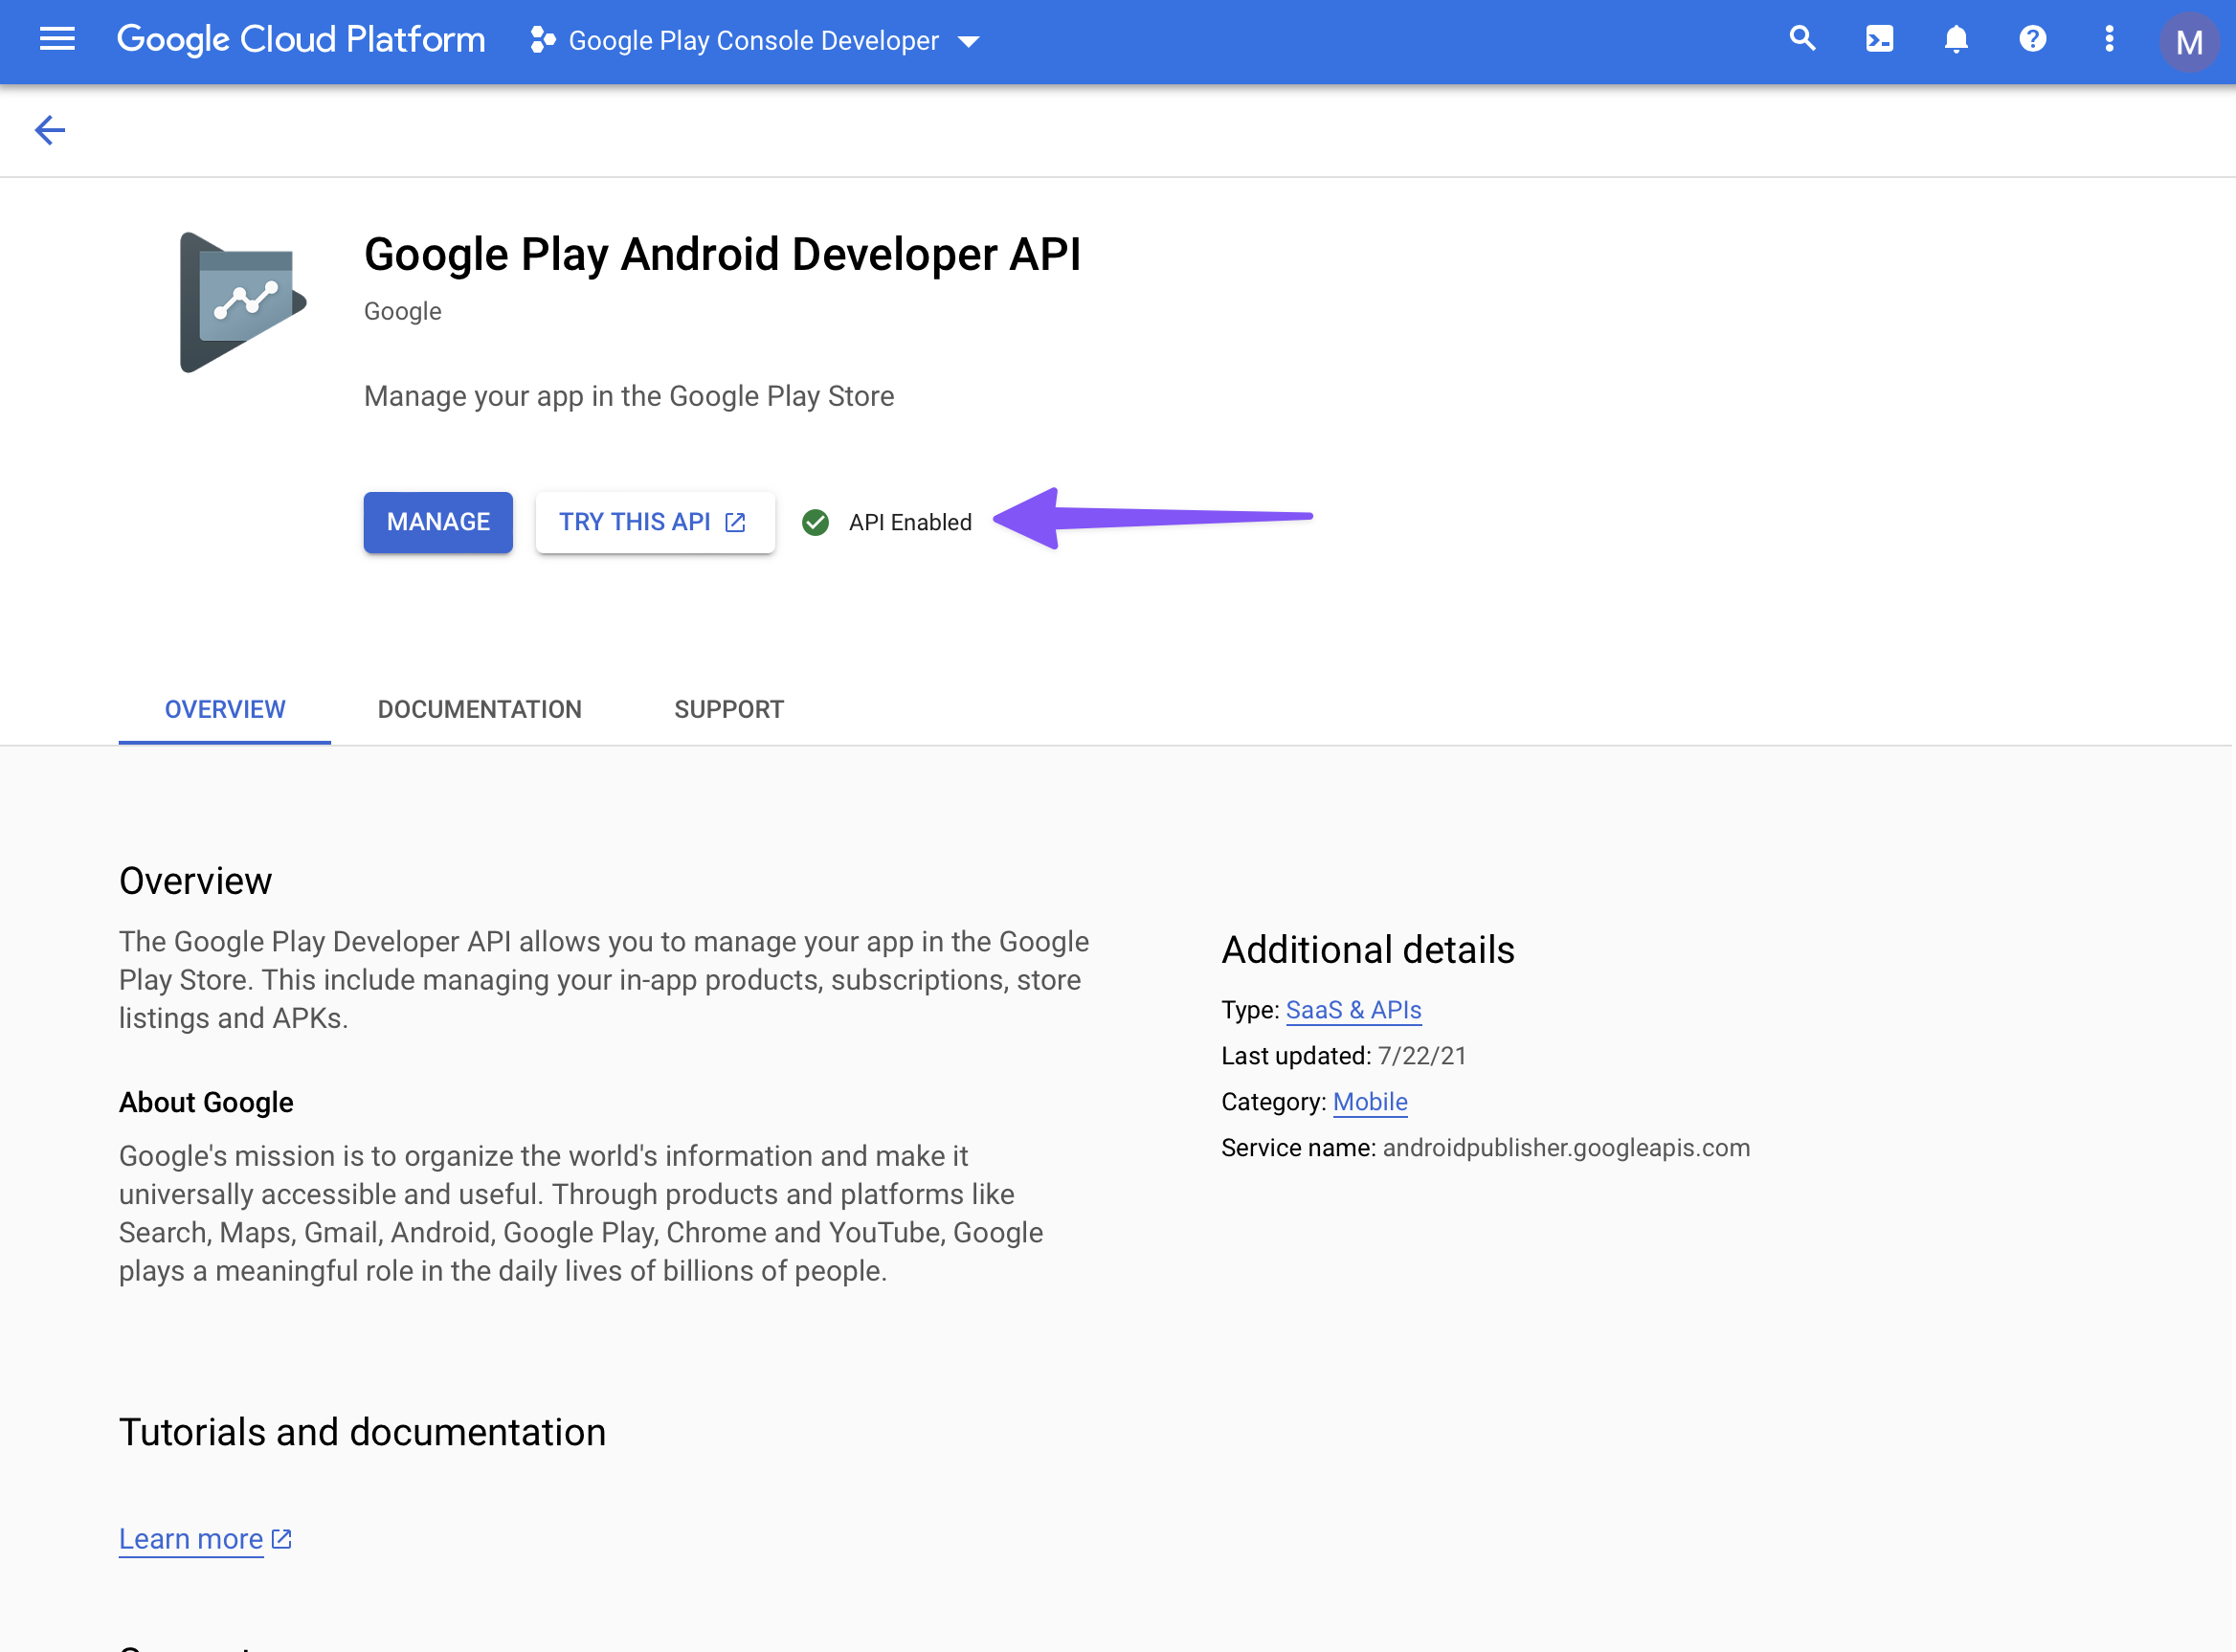Click the project selector dropdown arrow

968,42
